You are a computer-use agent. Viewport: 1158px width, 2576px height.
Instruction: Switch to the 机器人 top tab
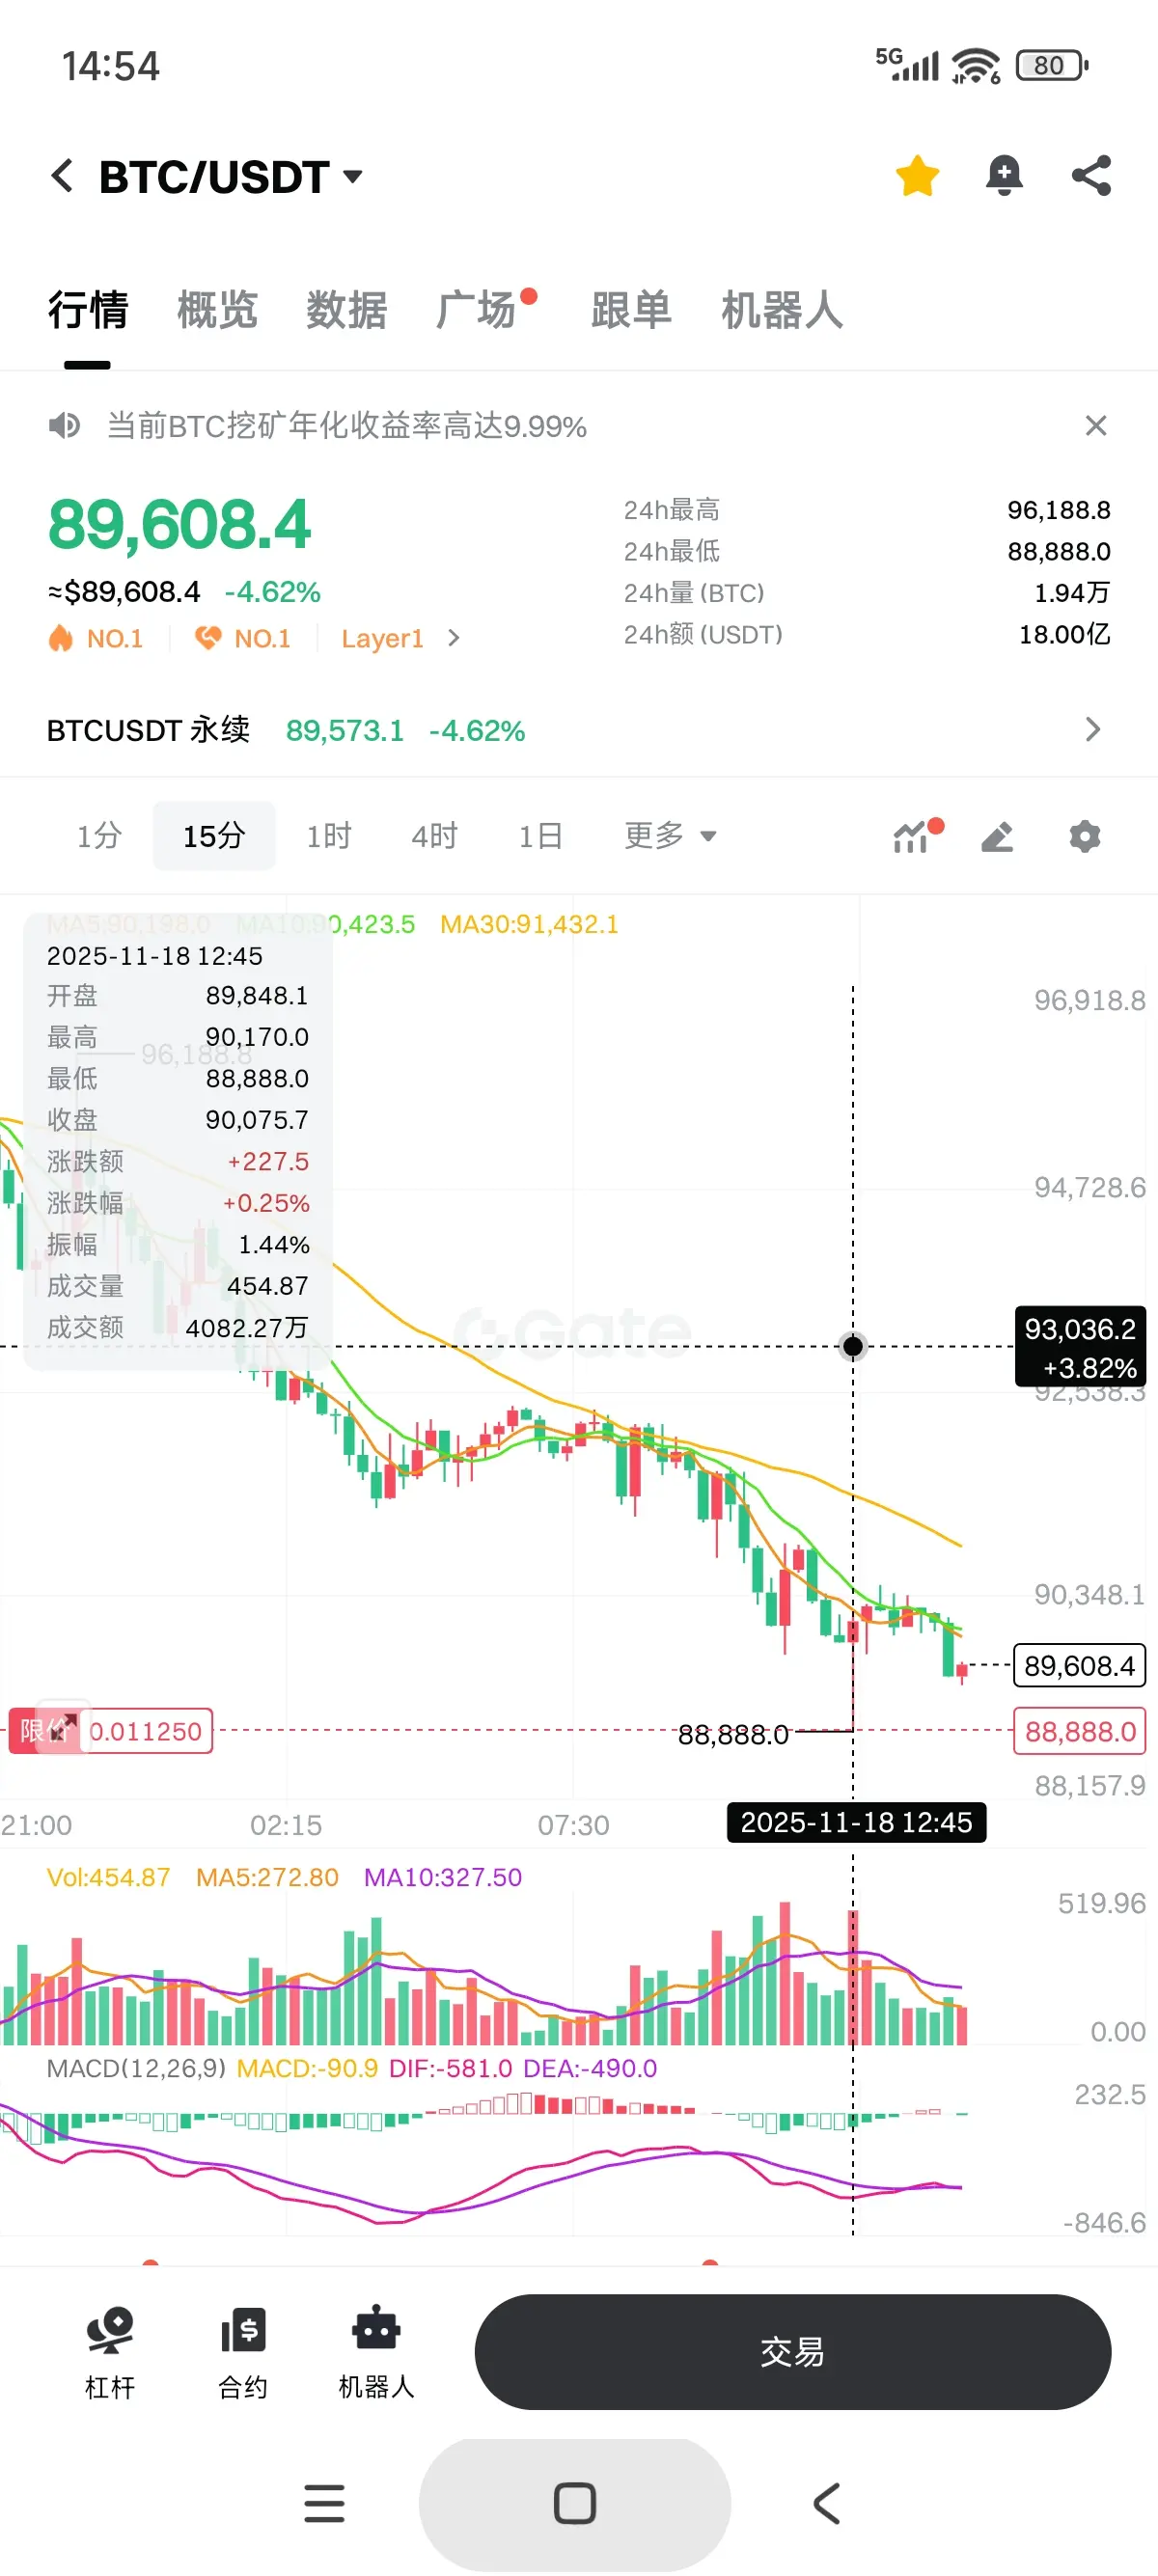[x=782, y=310]
